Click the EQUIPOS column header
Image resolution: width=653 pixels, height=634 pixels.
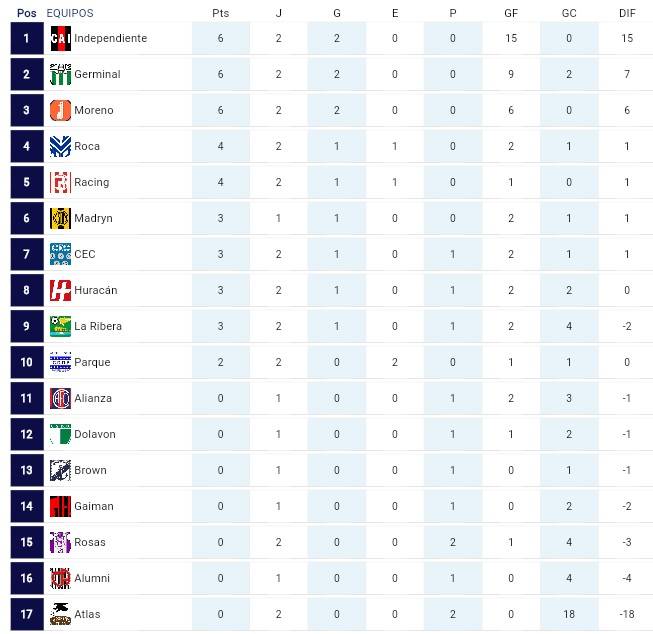pyautogui.click(x=70, y=13)
